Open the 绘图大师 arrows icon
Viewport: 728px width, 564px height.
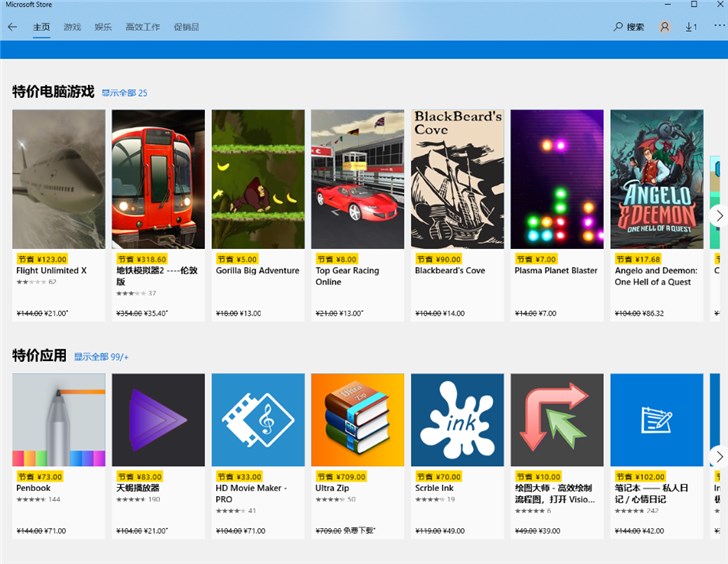[x=557, y=420]
